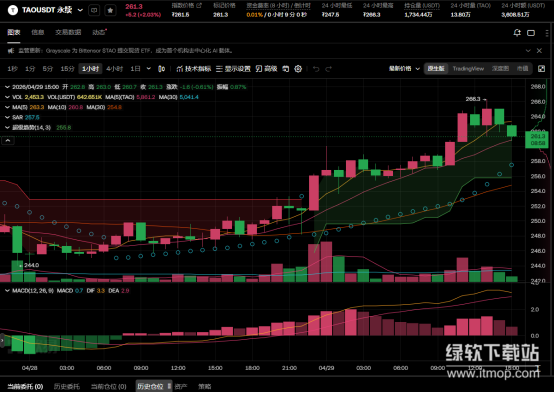The image size is (554, 393).
Task: Click the up-arrow collapse legend button
Action: click(x=8, y=141)
